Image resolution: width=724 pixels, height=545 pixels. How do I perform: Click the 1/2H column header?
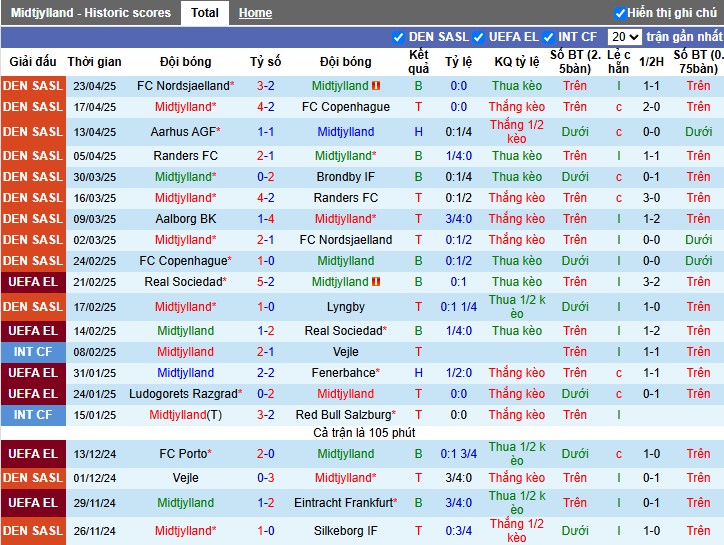pyautogui.click(x=651, y=62)
